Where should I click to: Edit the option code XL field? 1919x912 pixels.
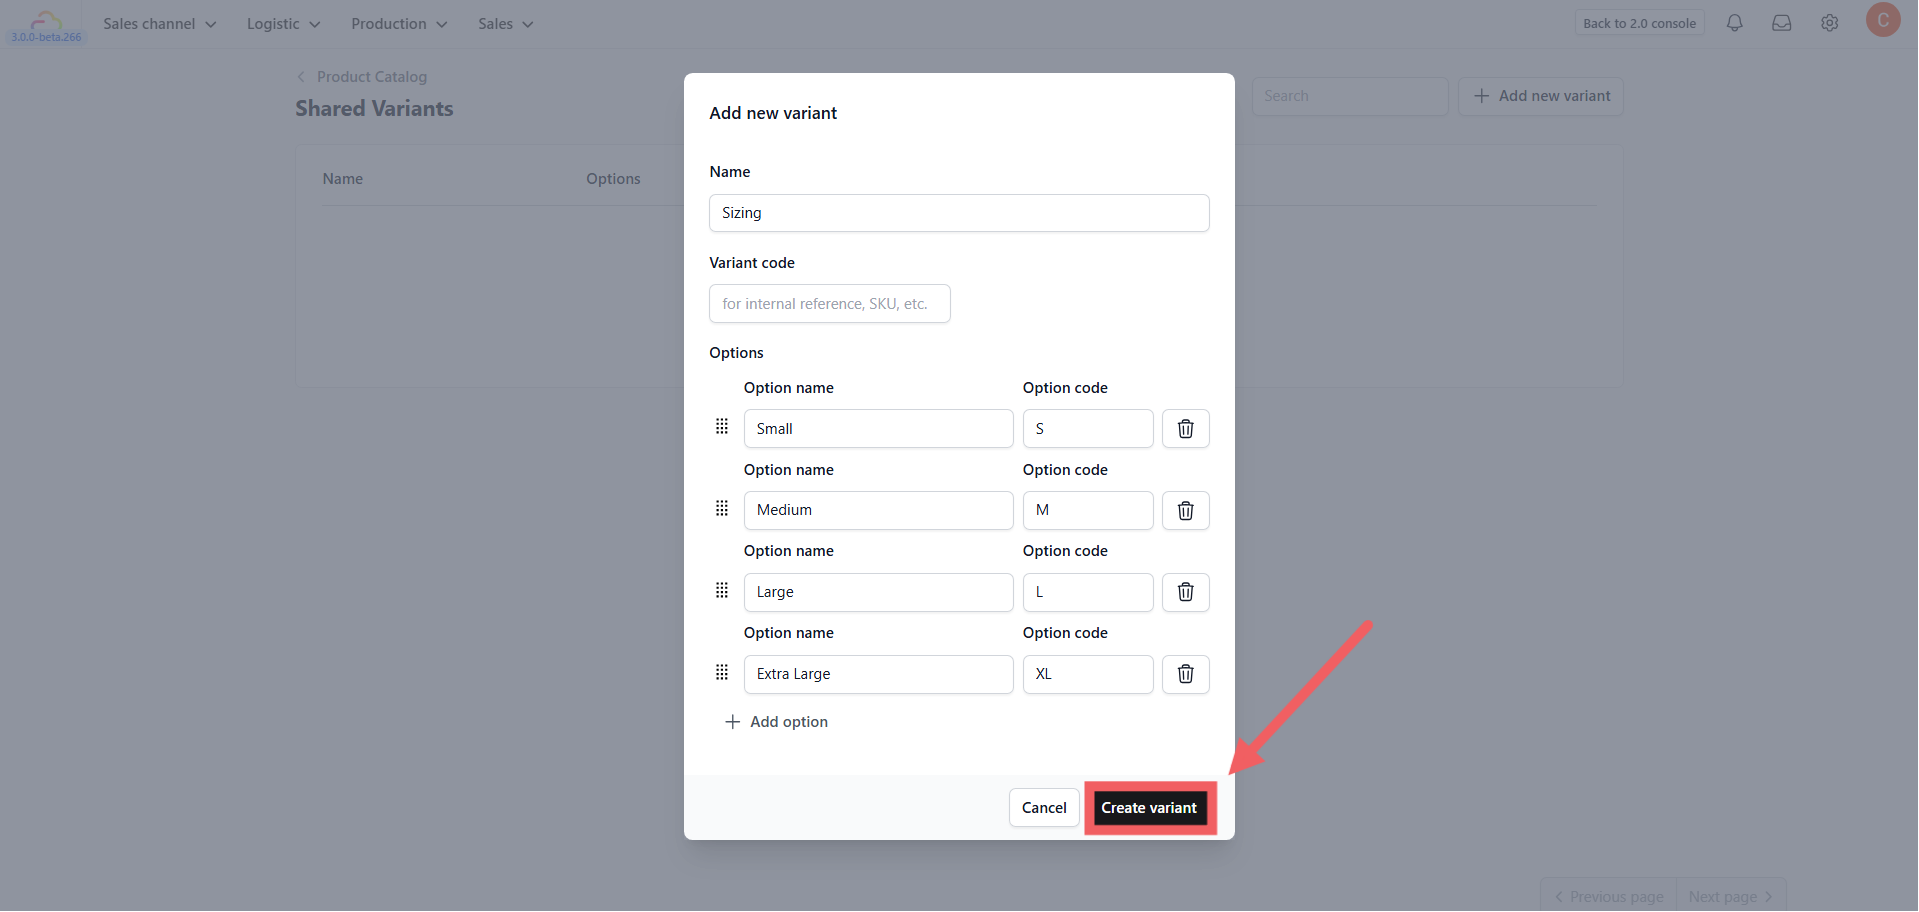click(x=1088, y=674)
